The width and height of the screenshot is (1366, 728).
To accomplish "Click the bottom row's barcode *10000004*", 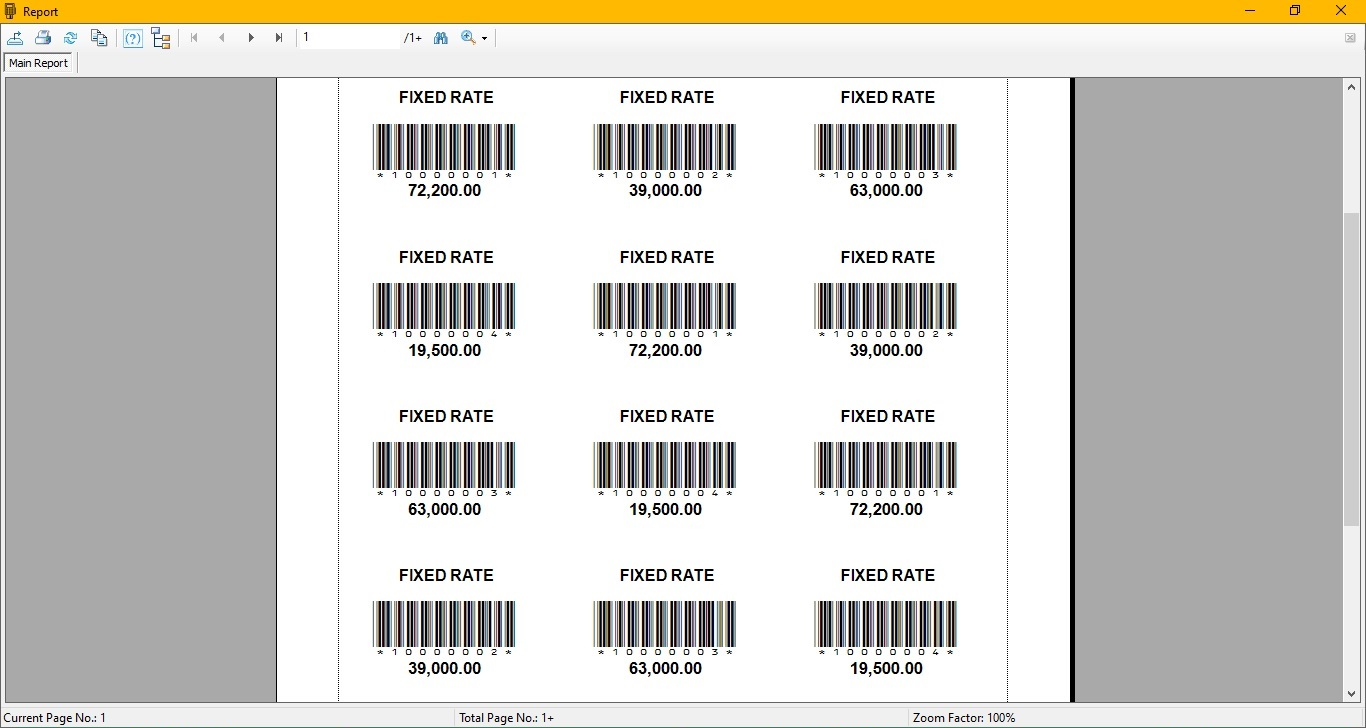I will click(x=887, y=629).
